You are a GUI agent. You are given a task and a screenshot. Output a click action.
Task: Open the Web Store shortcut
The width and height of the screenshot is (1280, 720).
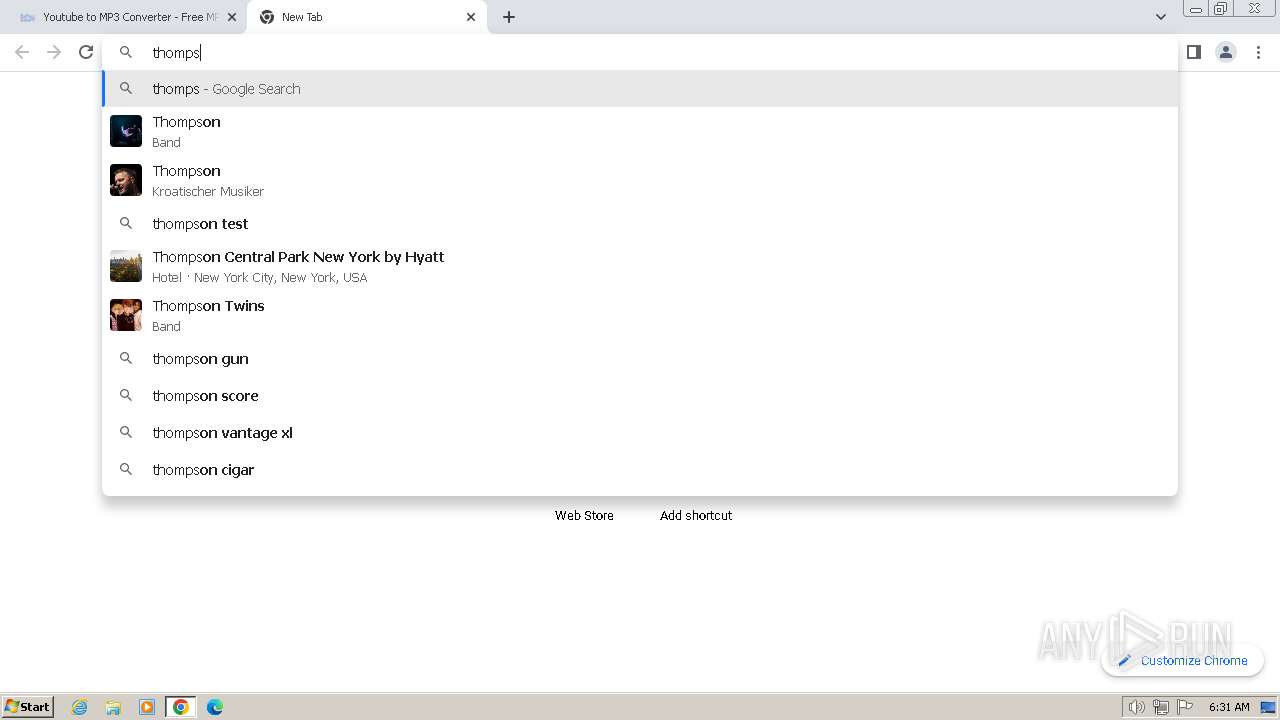(584, 515)
